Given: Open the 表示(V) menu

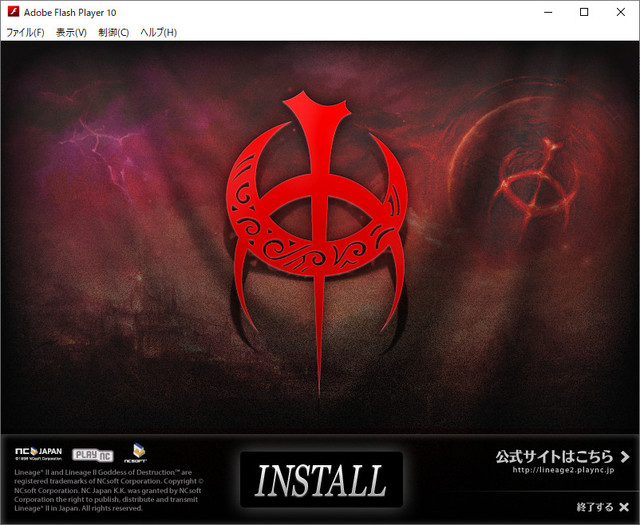Looking at the screenshot, I should click(71, 32).
